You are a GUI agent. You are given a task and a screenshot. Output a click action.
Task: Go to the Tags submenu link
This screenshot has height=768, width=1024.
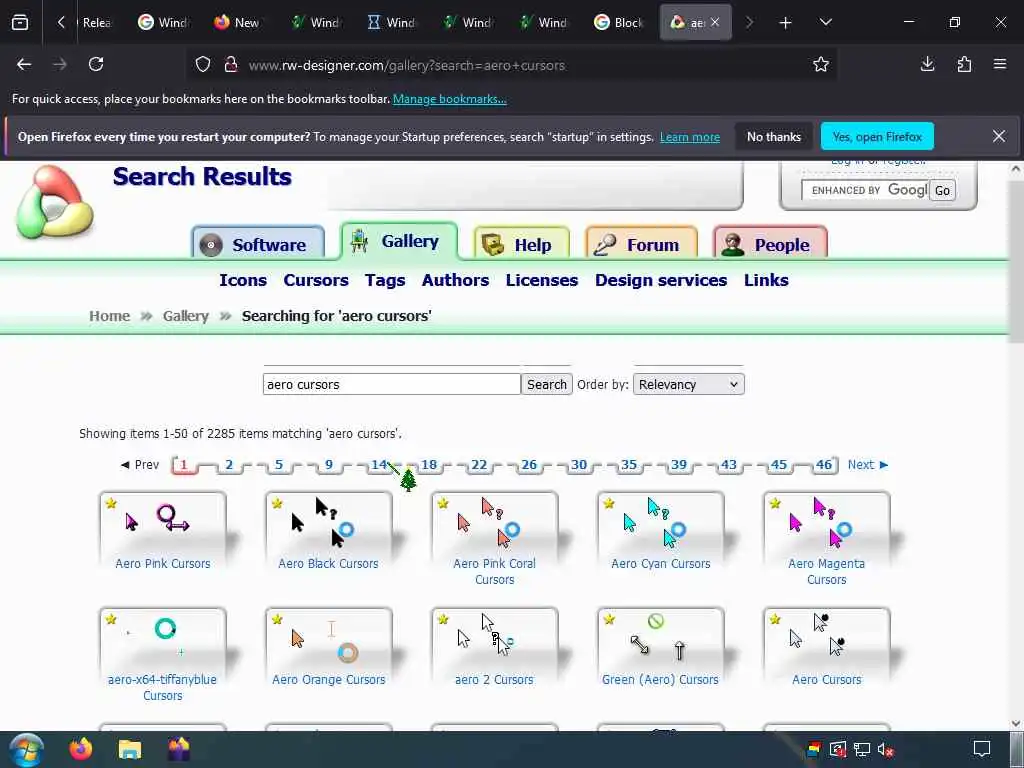(385, 280)
